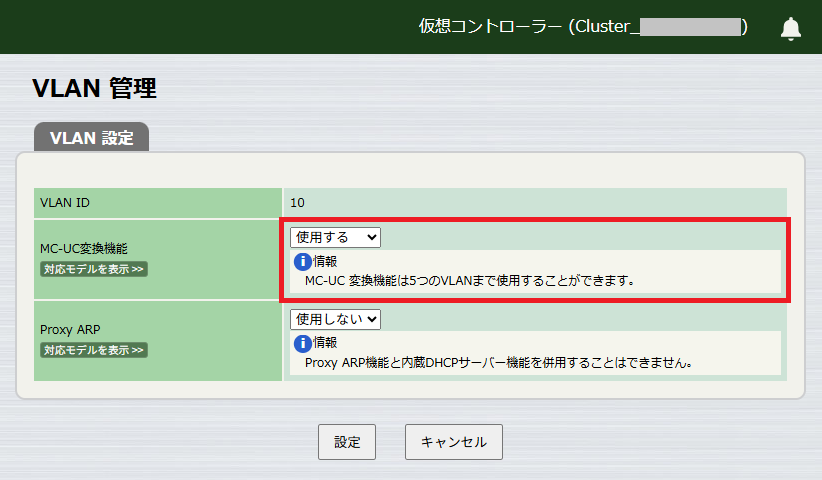Click the MC-UC 変換機能は5つのVLAN info message
822x480 pixels.
coord(470,281)
